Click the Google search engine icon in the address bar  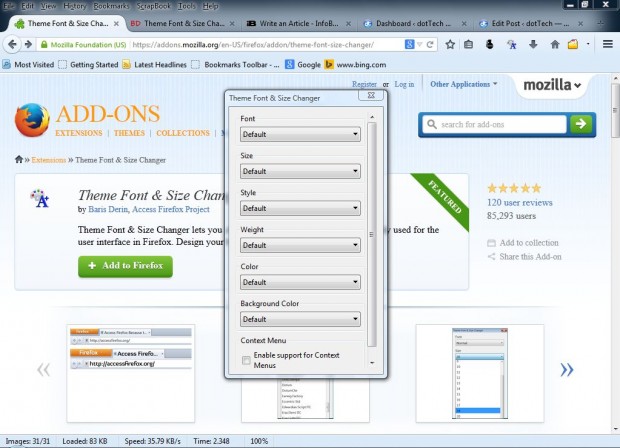(x=410, y=45)
